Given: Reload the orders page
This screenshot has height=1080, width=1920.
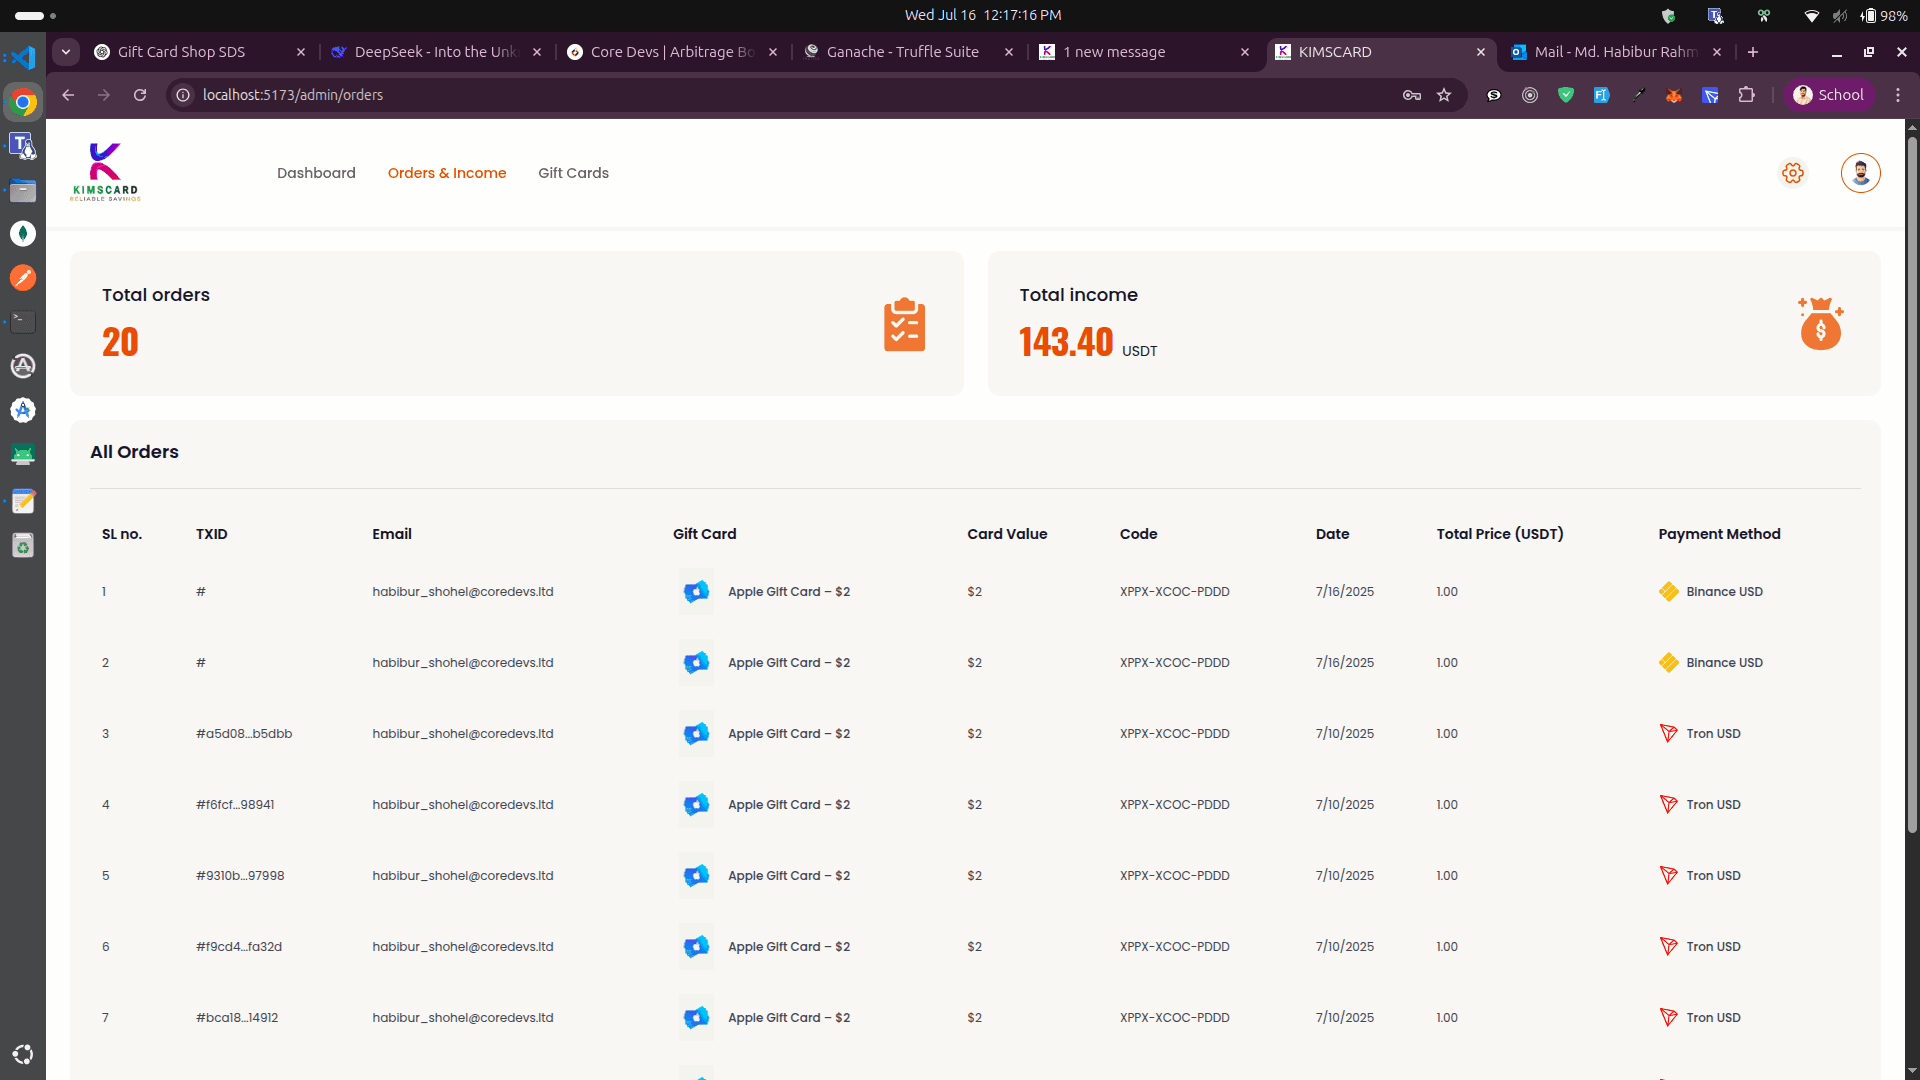Looking at the screenshot, I should point(140,95).
